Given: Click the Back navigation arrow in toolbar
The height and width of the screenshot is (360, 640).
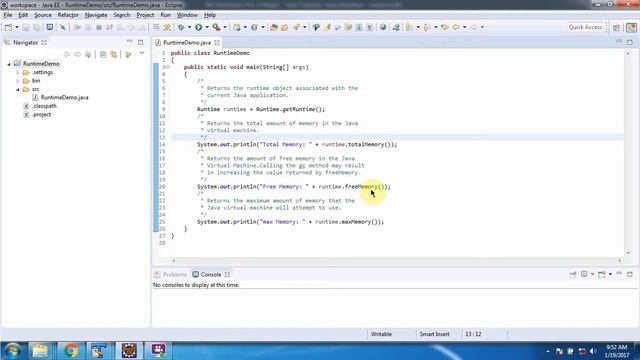Looking at the screenshot, I should pyautogui.click(x=456, y=27).
